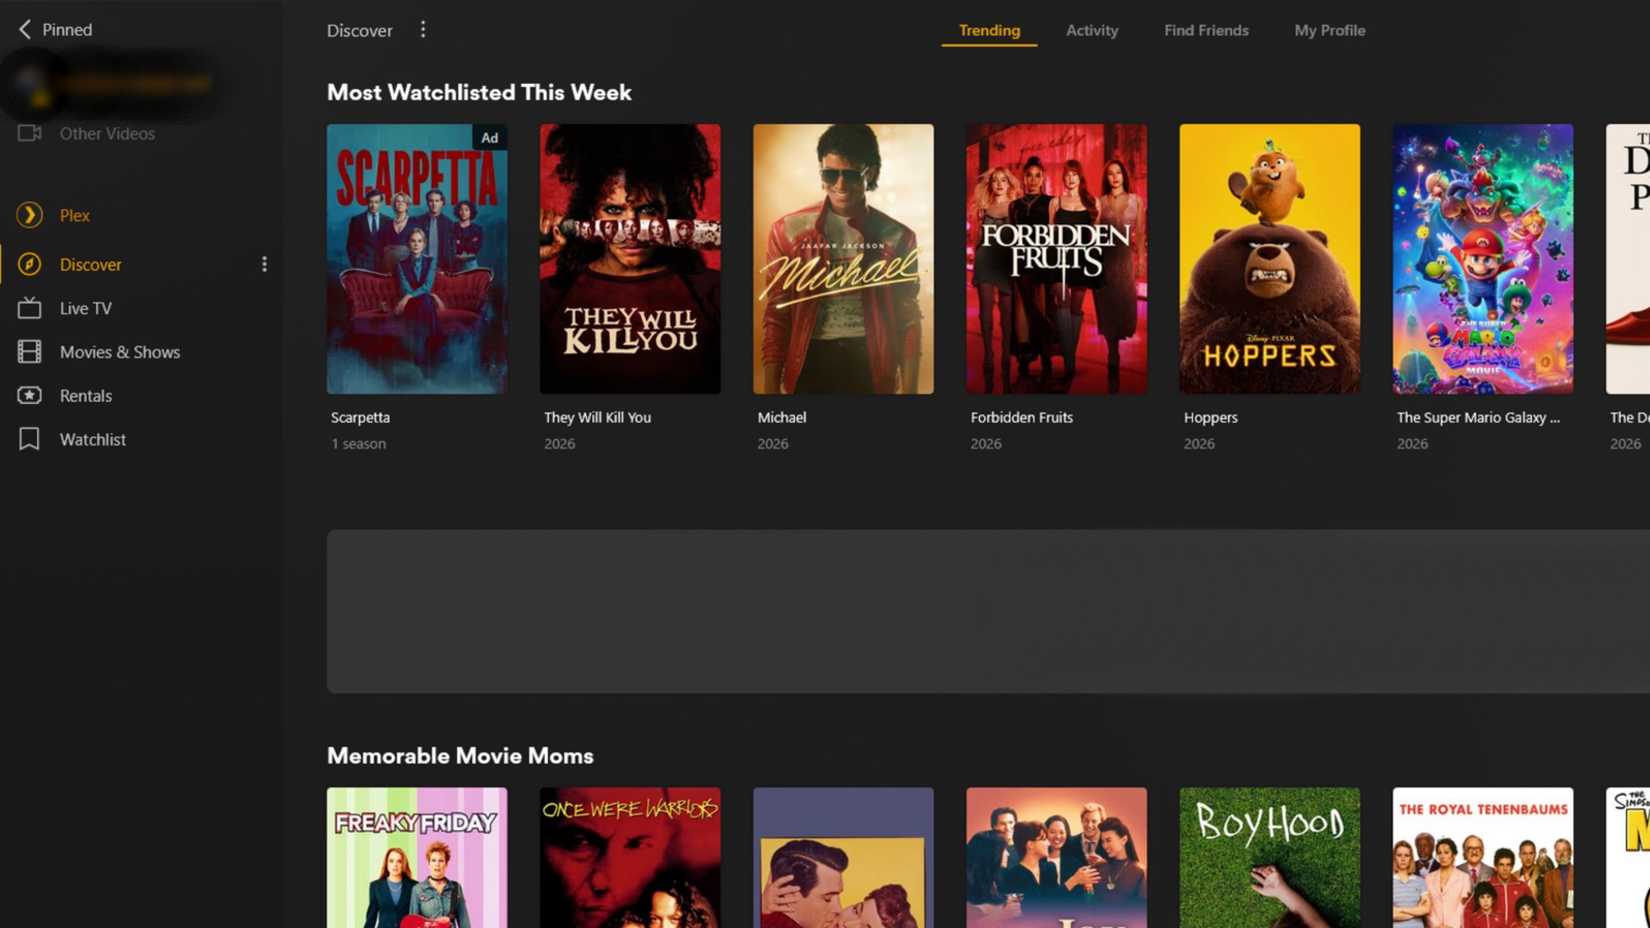Click the Hoppers title link
This screenshot has width=1650, height=928.
1210,417
